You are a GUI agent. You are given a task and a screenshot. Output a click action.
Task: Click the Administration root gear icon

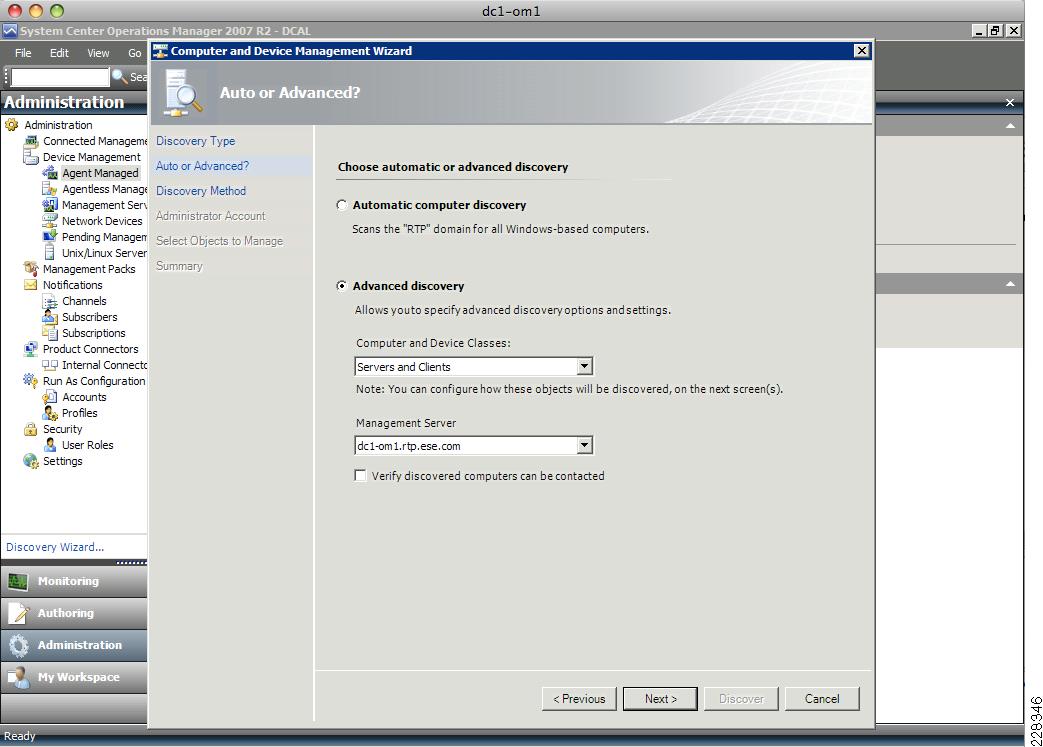pos(11,124)
